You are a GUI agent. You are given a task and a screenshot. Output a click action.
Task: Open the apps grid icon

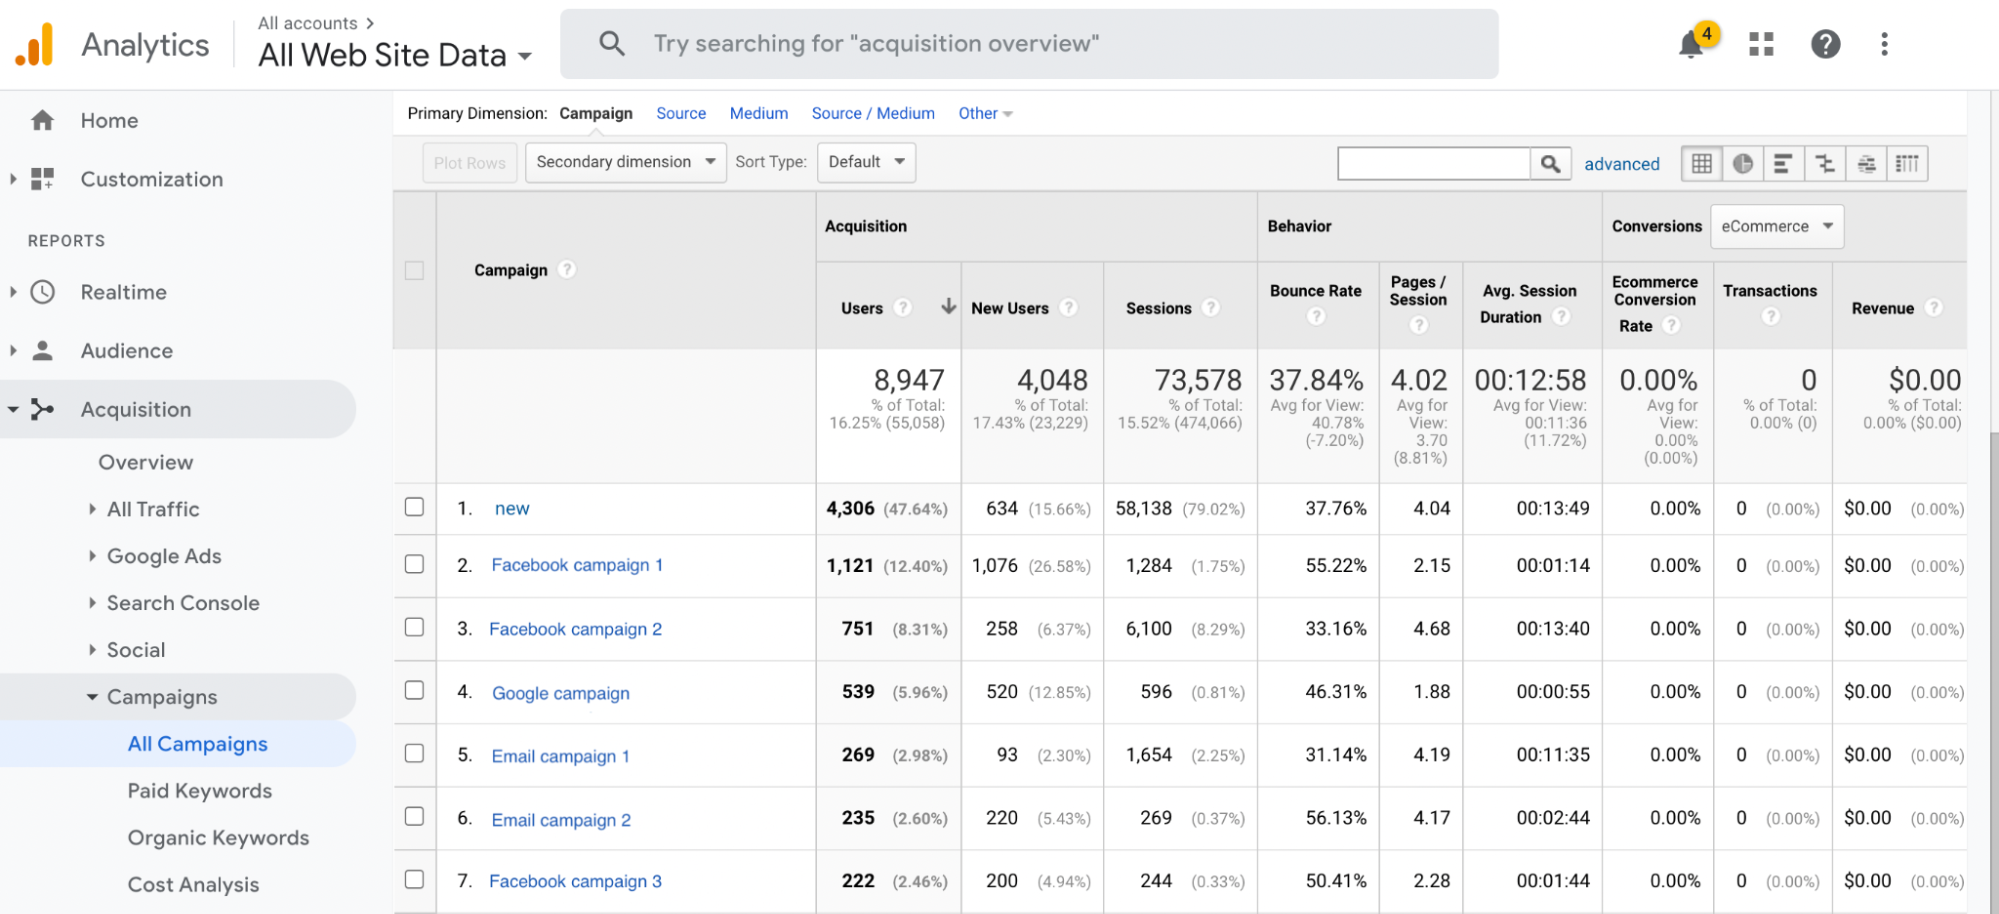tap(1761, 44)
